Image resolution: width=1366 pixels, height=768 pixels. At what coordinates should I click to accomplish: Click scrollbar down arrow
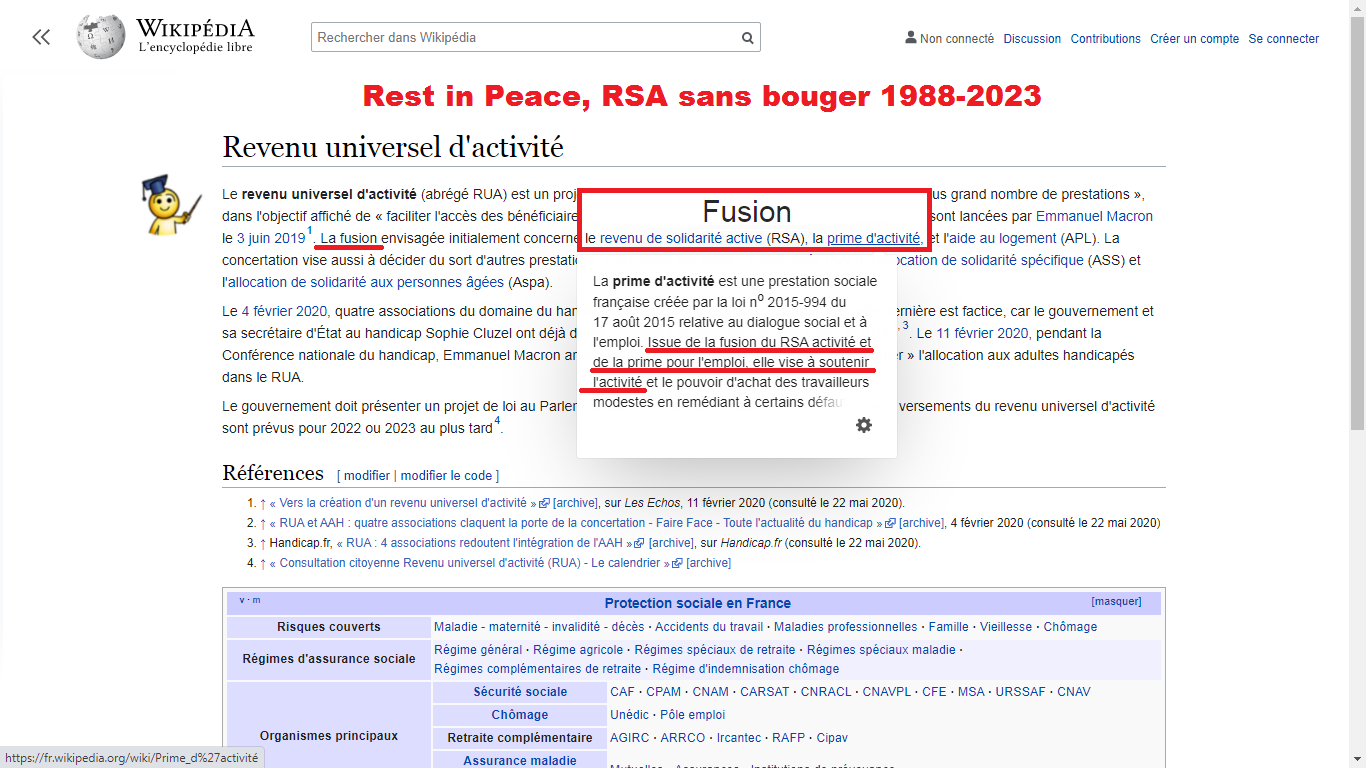(1357, 759)
